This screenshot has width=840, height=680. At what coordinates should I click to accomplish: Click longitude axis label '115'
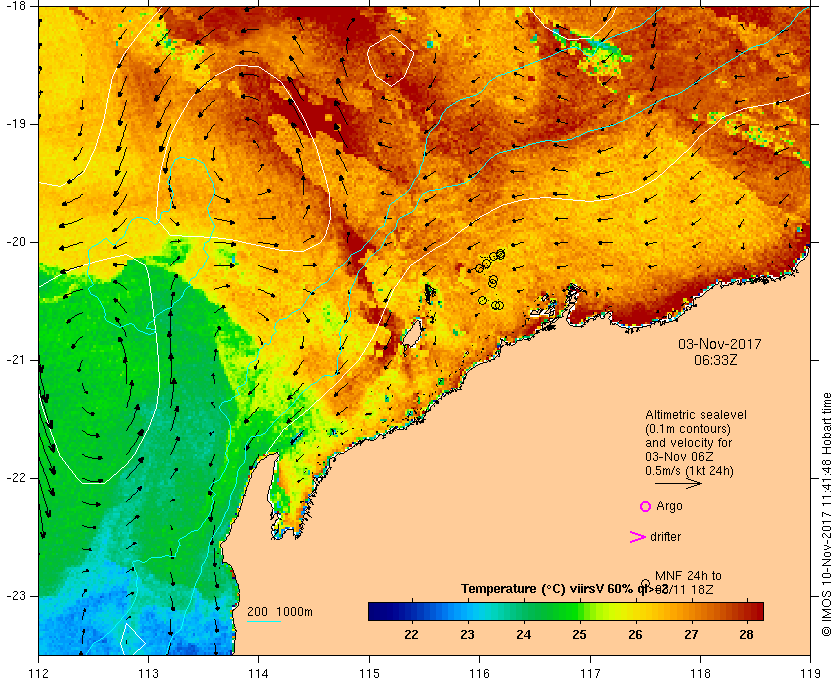point(369,673)
